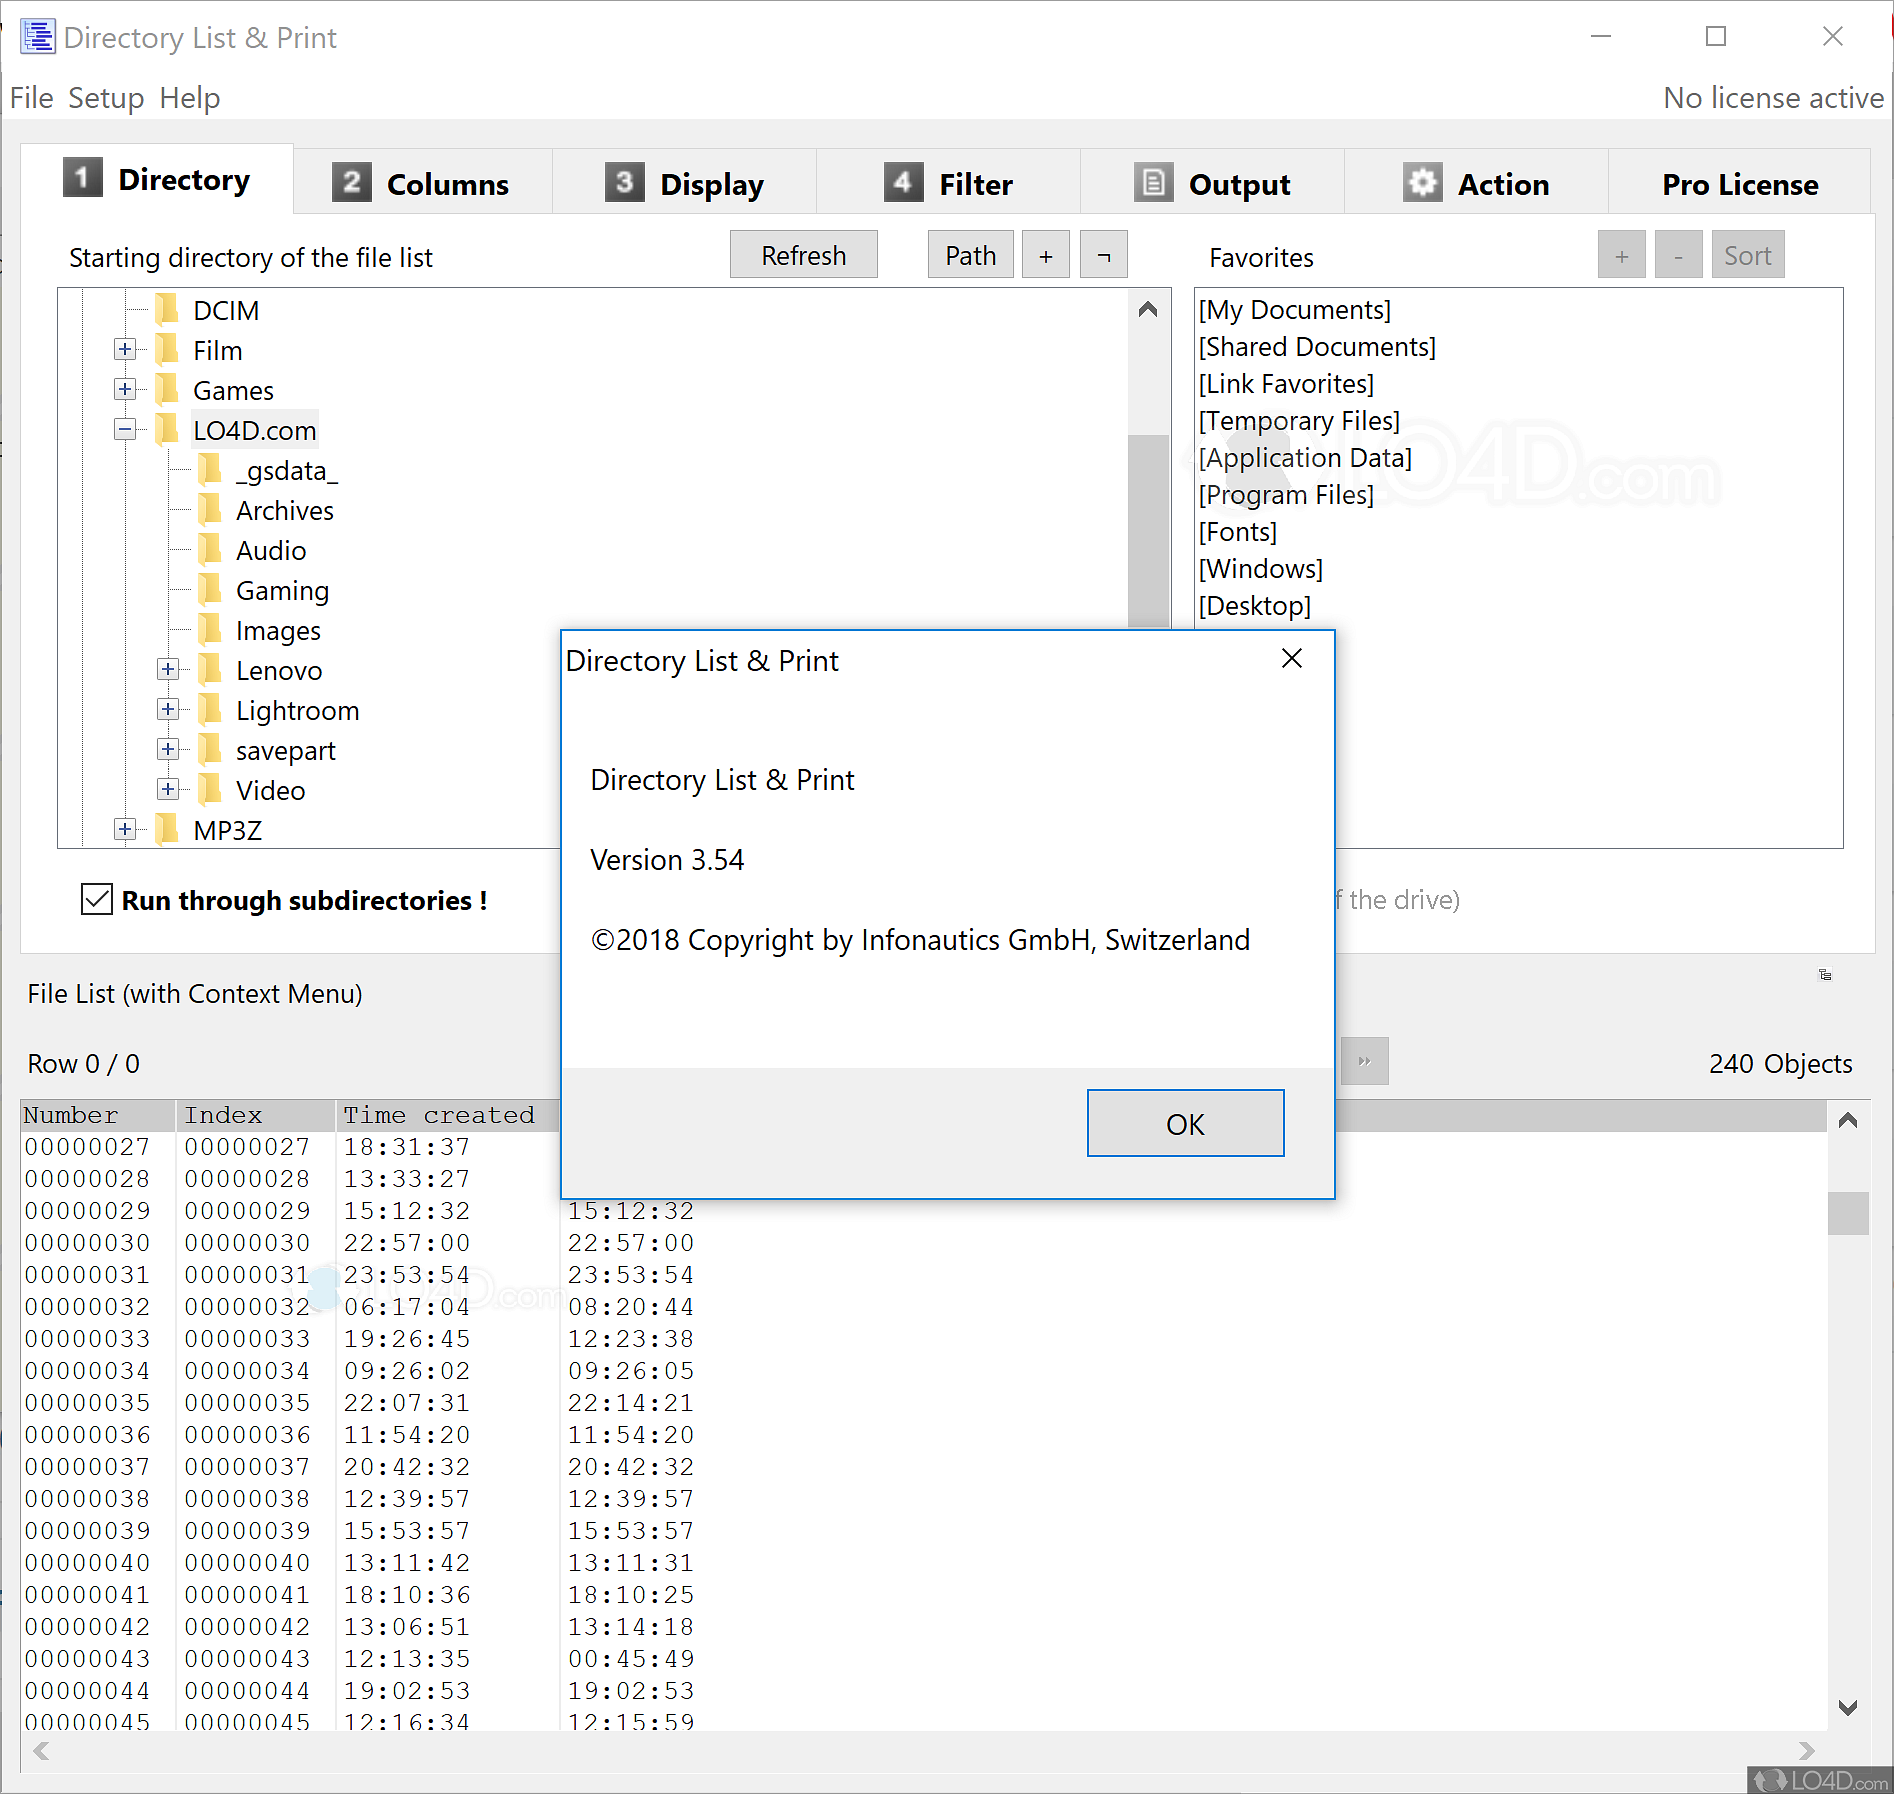The image size is (1894, 1794).
Task: Select the [My Documents] favorite entry
Action: (x=1294, y=309)
